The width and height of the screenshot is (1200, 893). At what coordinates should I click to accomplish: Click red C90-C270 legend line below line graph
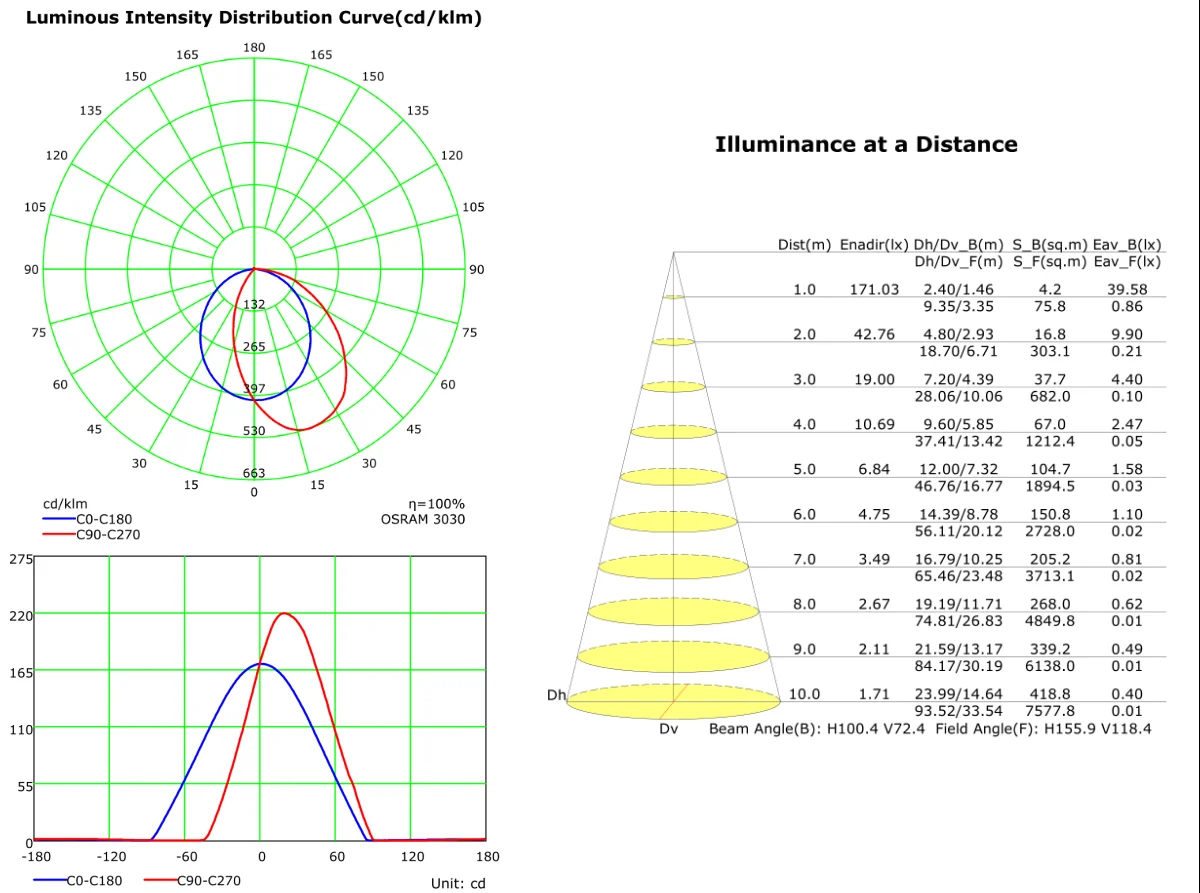(x=158, y=880)
